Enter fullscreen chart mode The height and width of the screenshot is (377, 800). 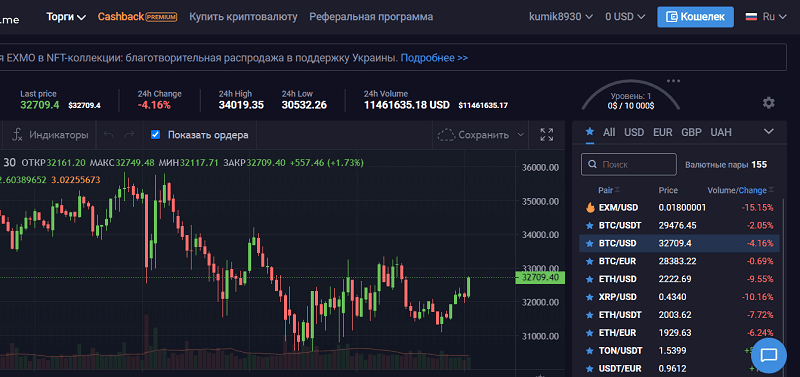547,135
